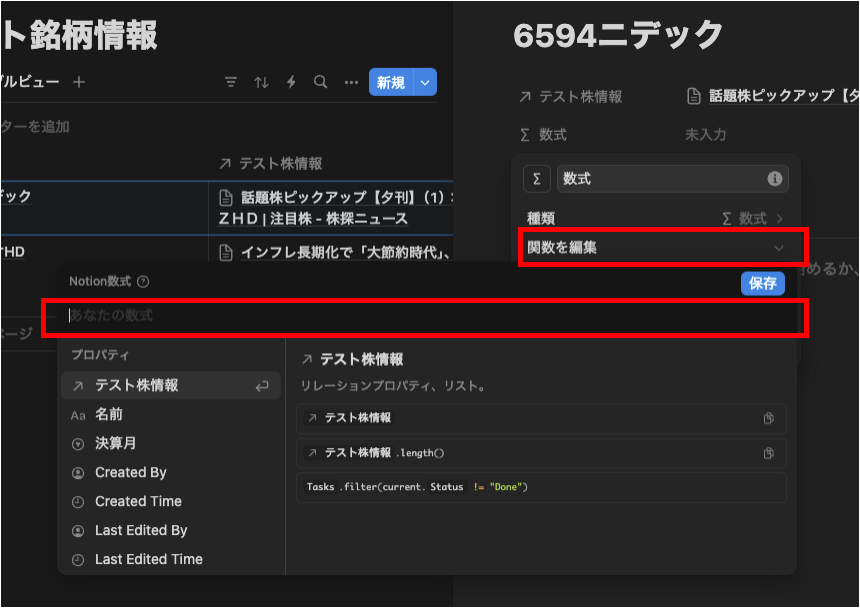Click the clock icon beside Created Time
The width and height of the screenshot is (860, 608).
tap(78, 502)
